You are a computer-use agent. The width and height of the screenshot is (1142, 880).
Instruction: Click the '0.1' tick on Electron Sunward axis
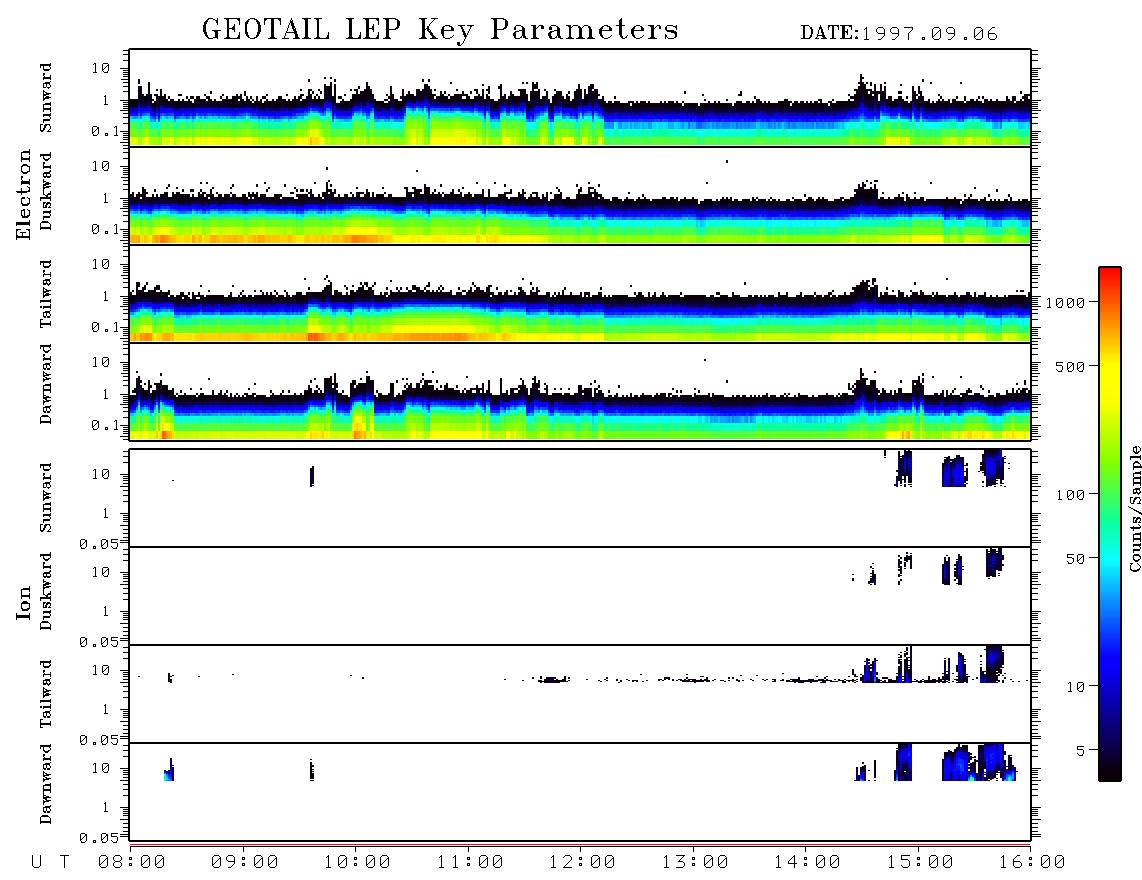(105, 131)
